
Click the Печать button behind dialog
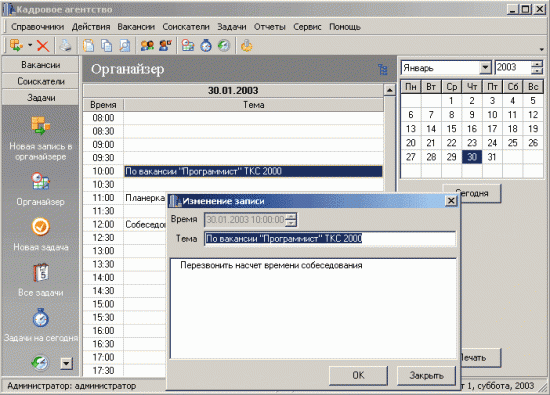[480, 358]
